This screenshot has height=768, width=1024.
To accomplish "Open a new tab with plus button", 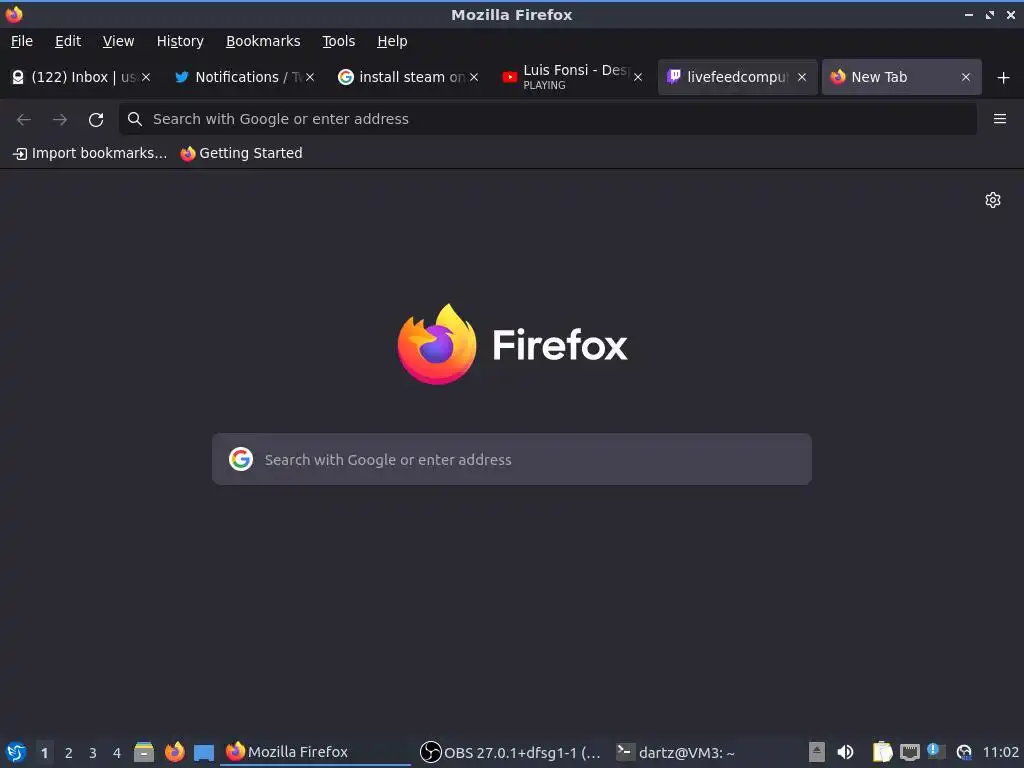I will click(x=1004, y=78).
